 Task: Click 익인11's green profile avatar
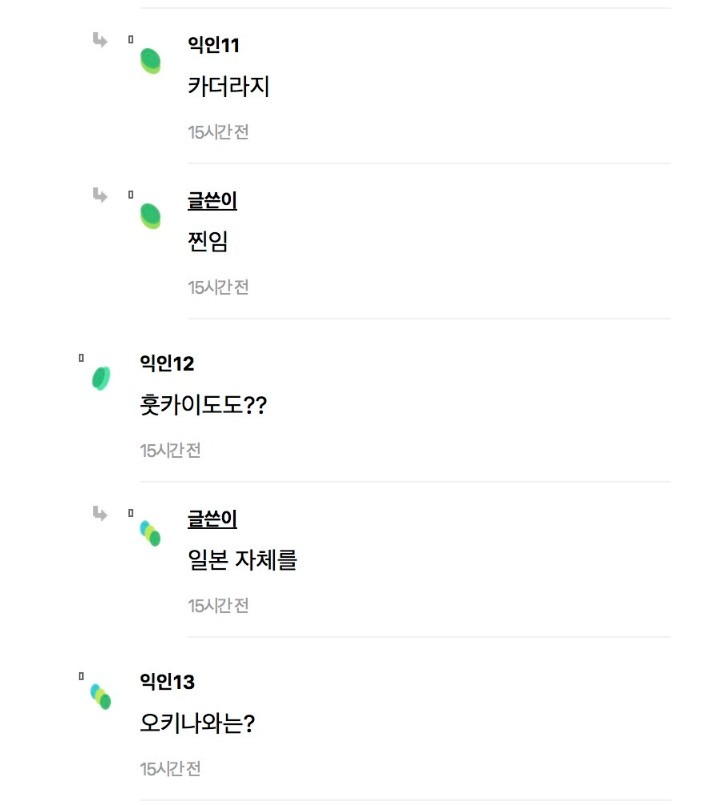tap(150, 61)
